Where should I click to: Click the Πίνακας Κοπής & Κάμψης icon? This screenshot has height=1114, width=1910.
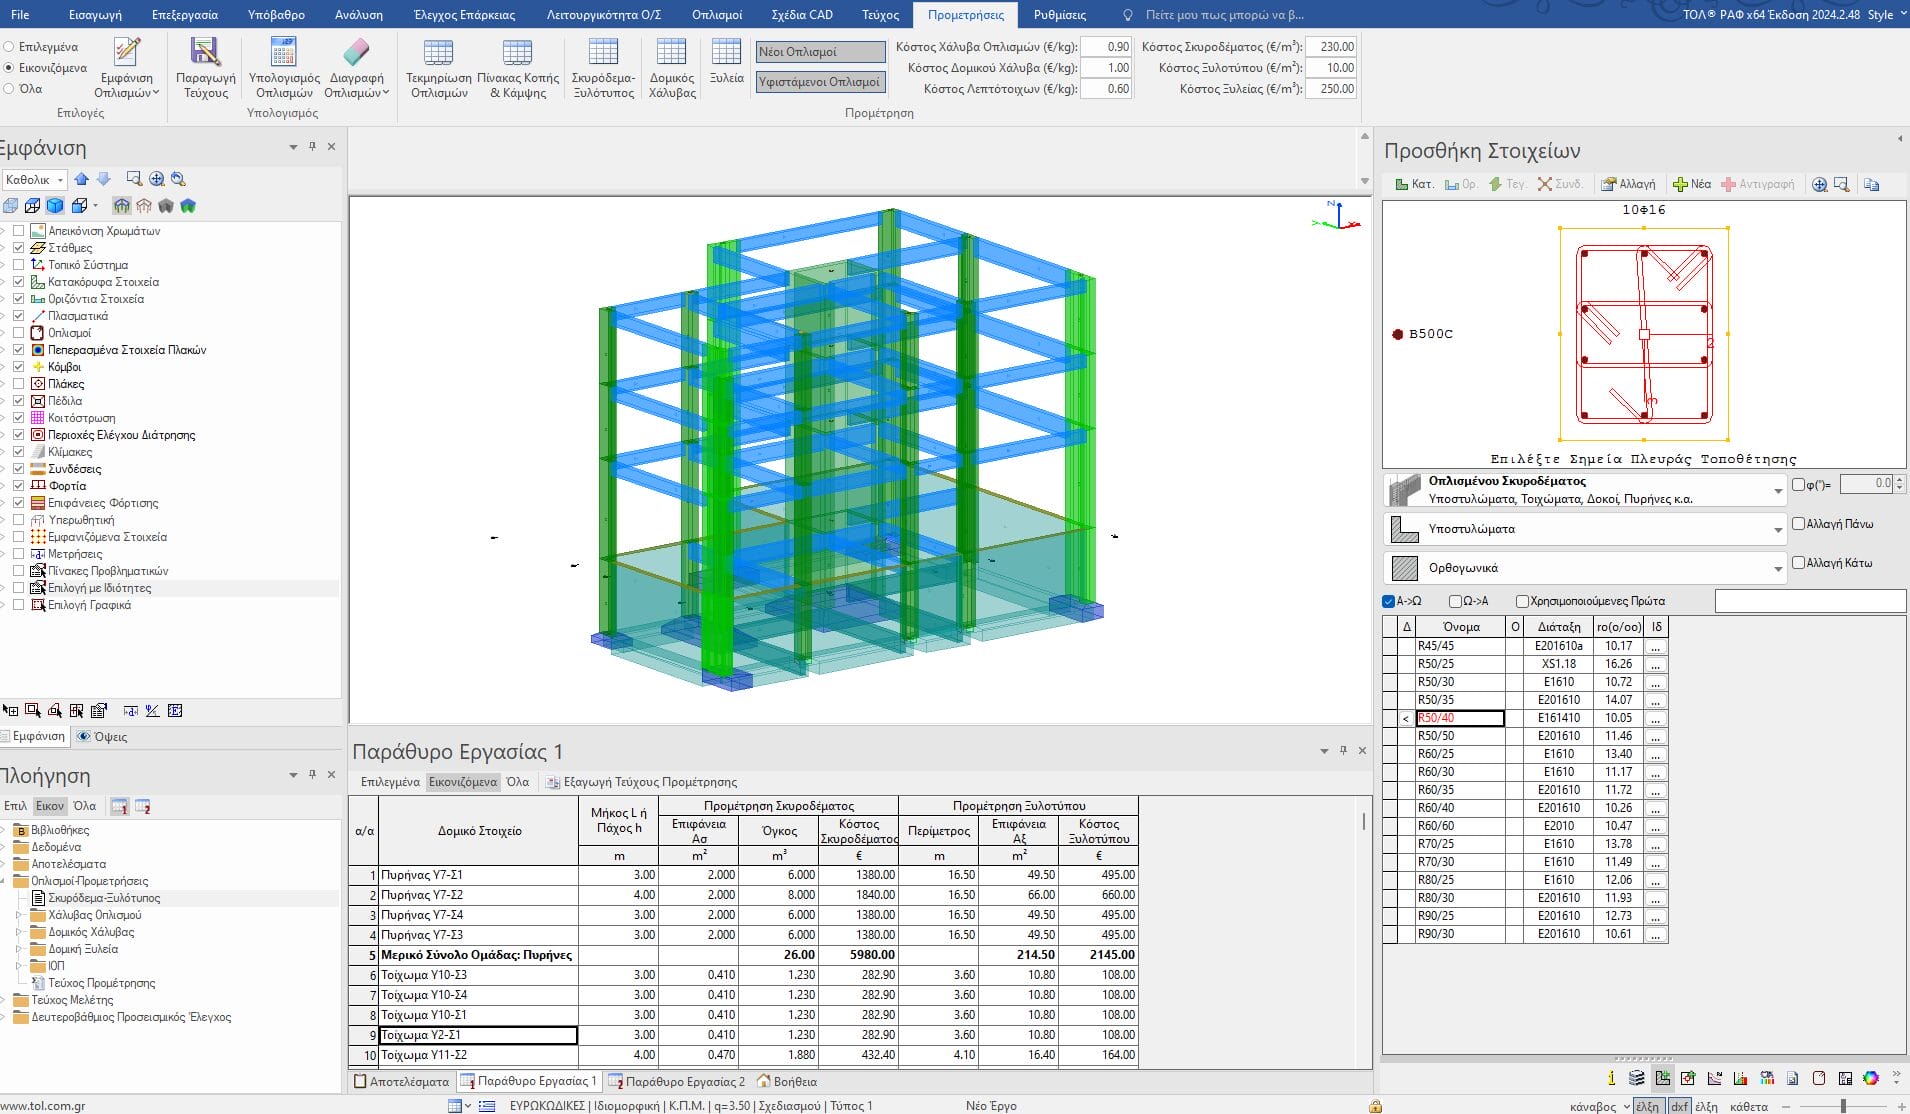click(x=517, y=53)
